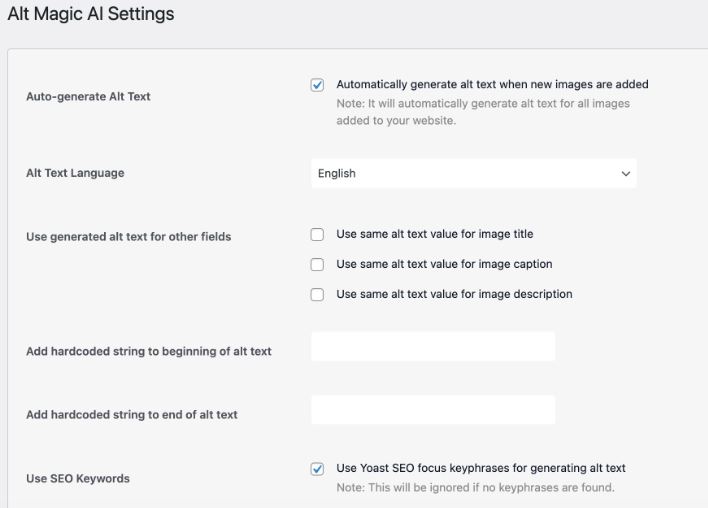Enable same alt text for image title checkbox

click(x=317, y=234)
